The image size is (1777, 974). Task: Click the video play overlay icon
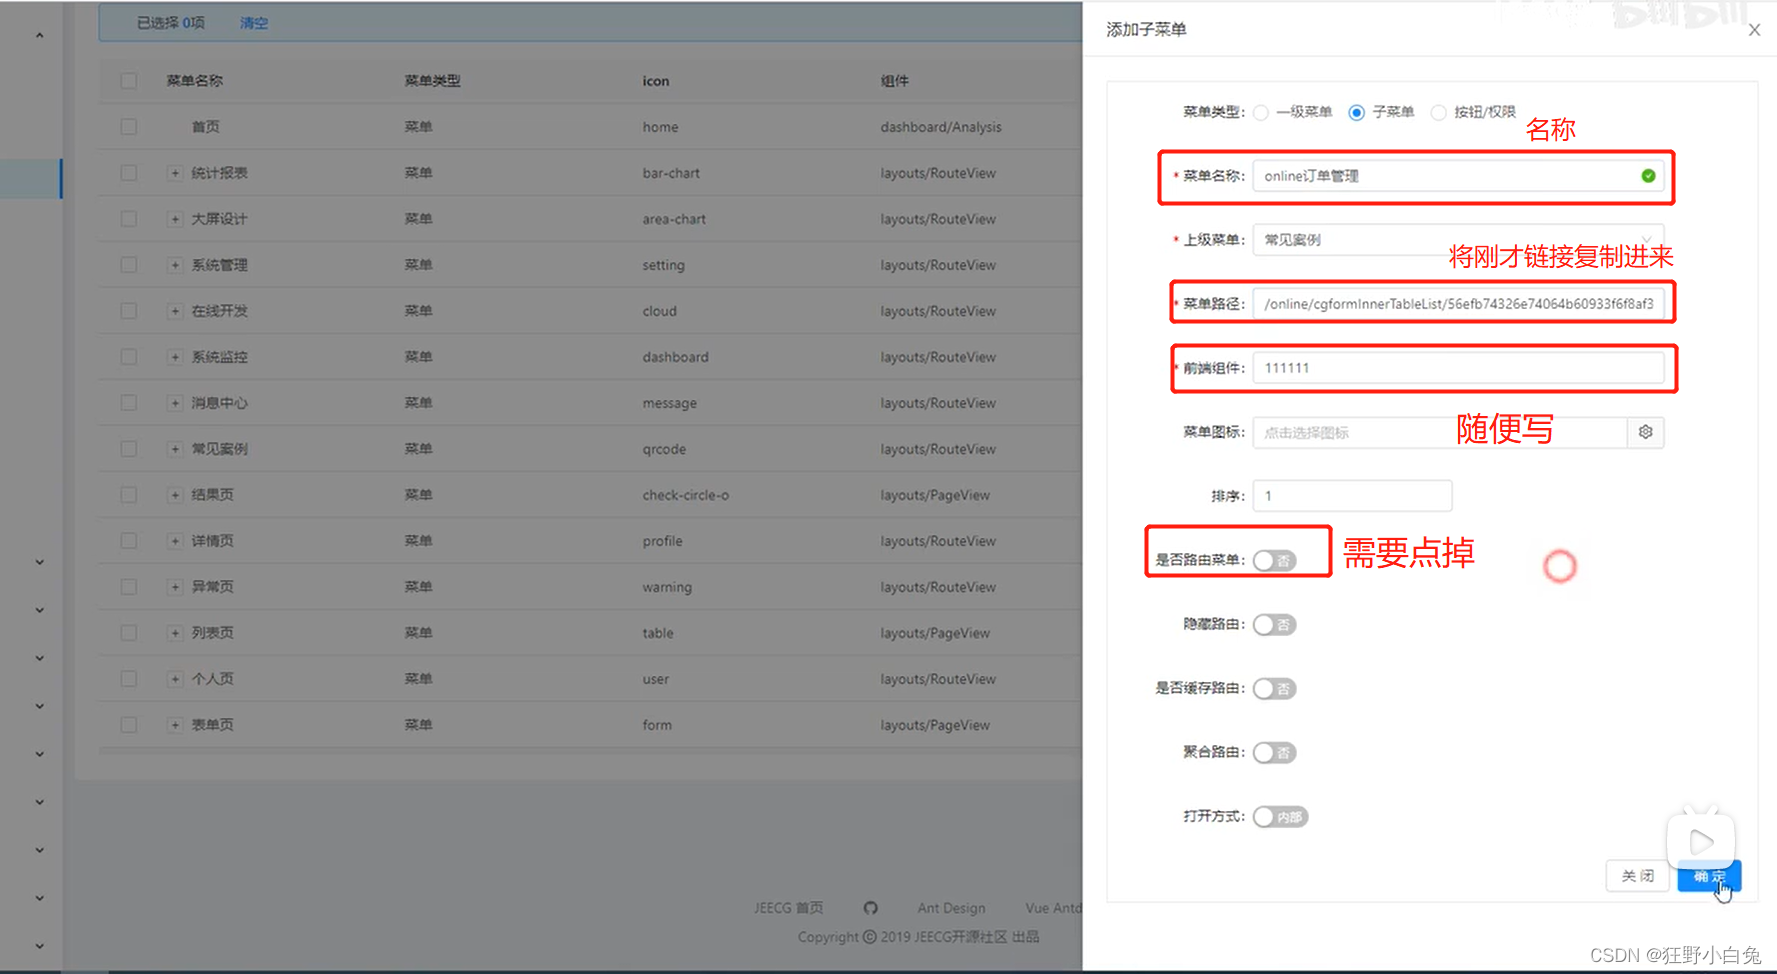click(x=1700, y=841)
